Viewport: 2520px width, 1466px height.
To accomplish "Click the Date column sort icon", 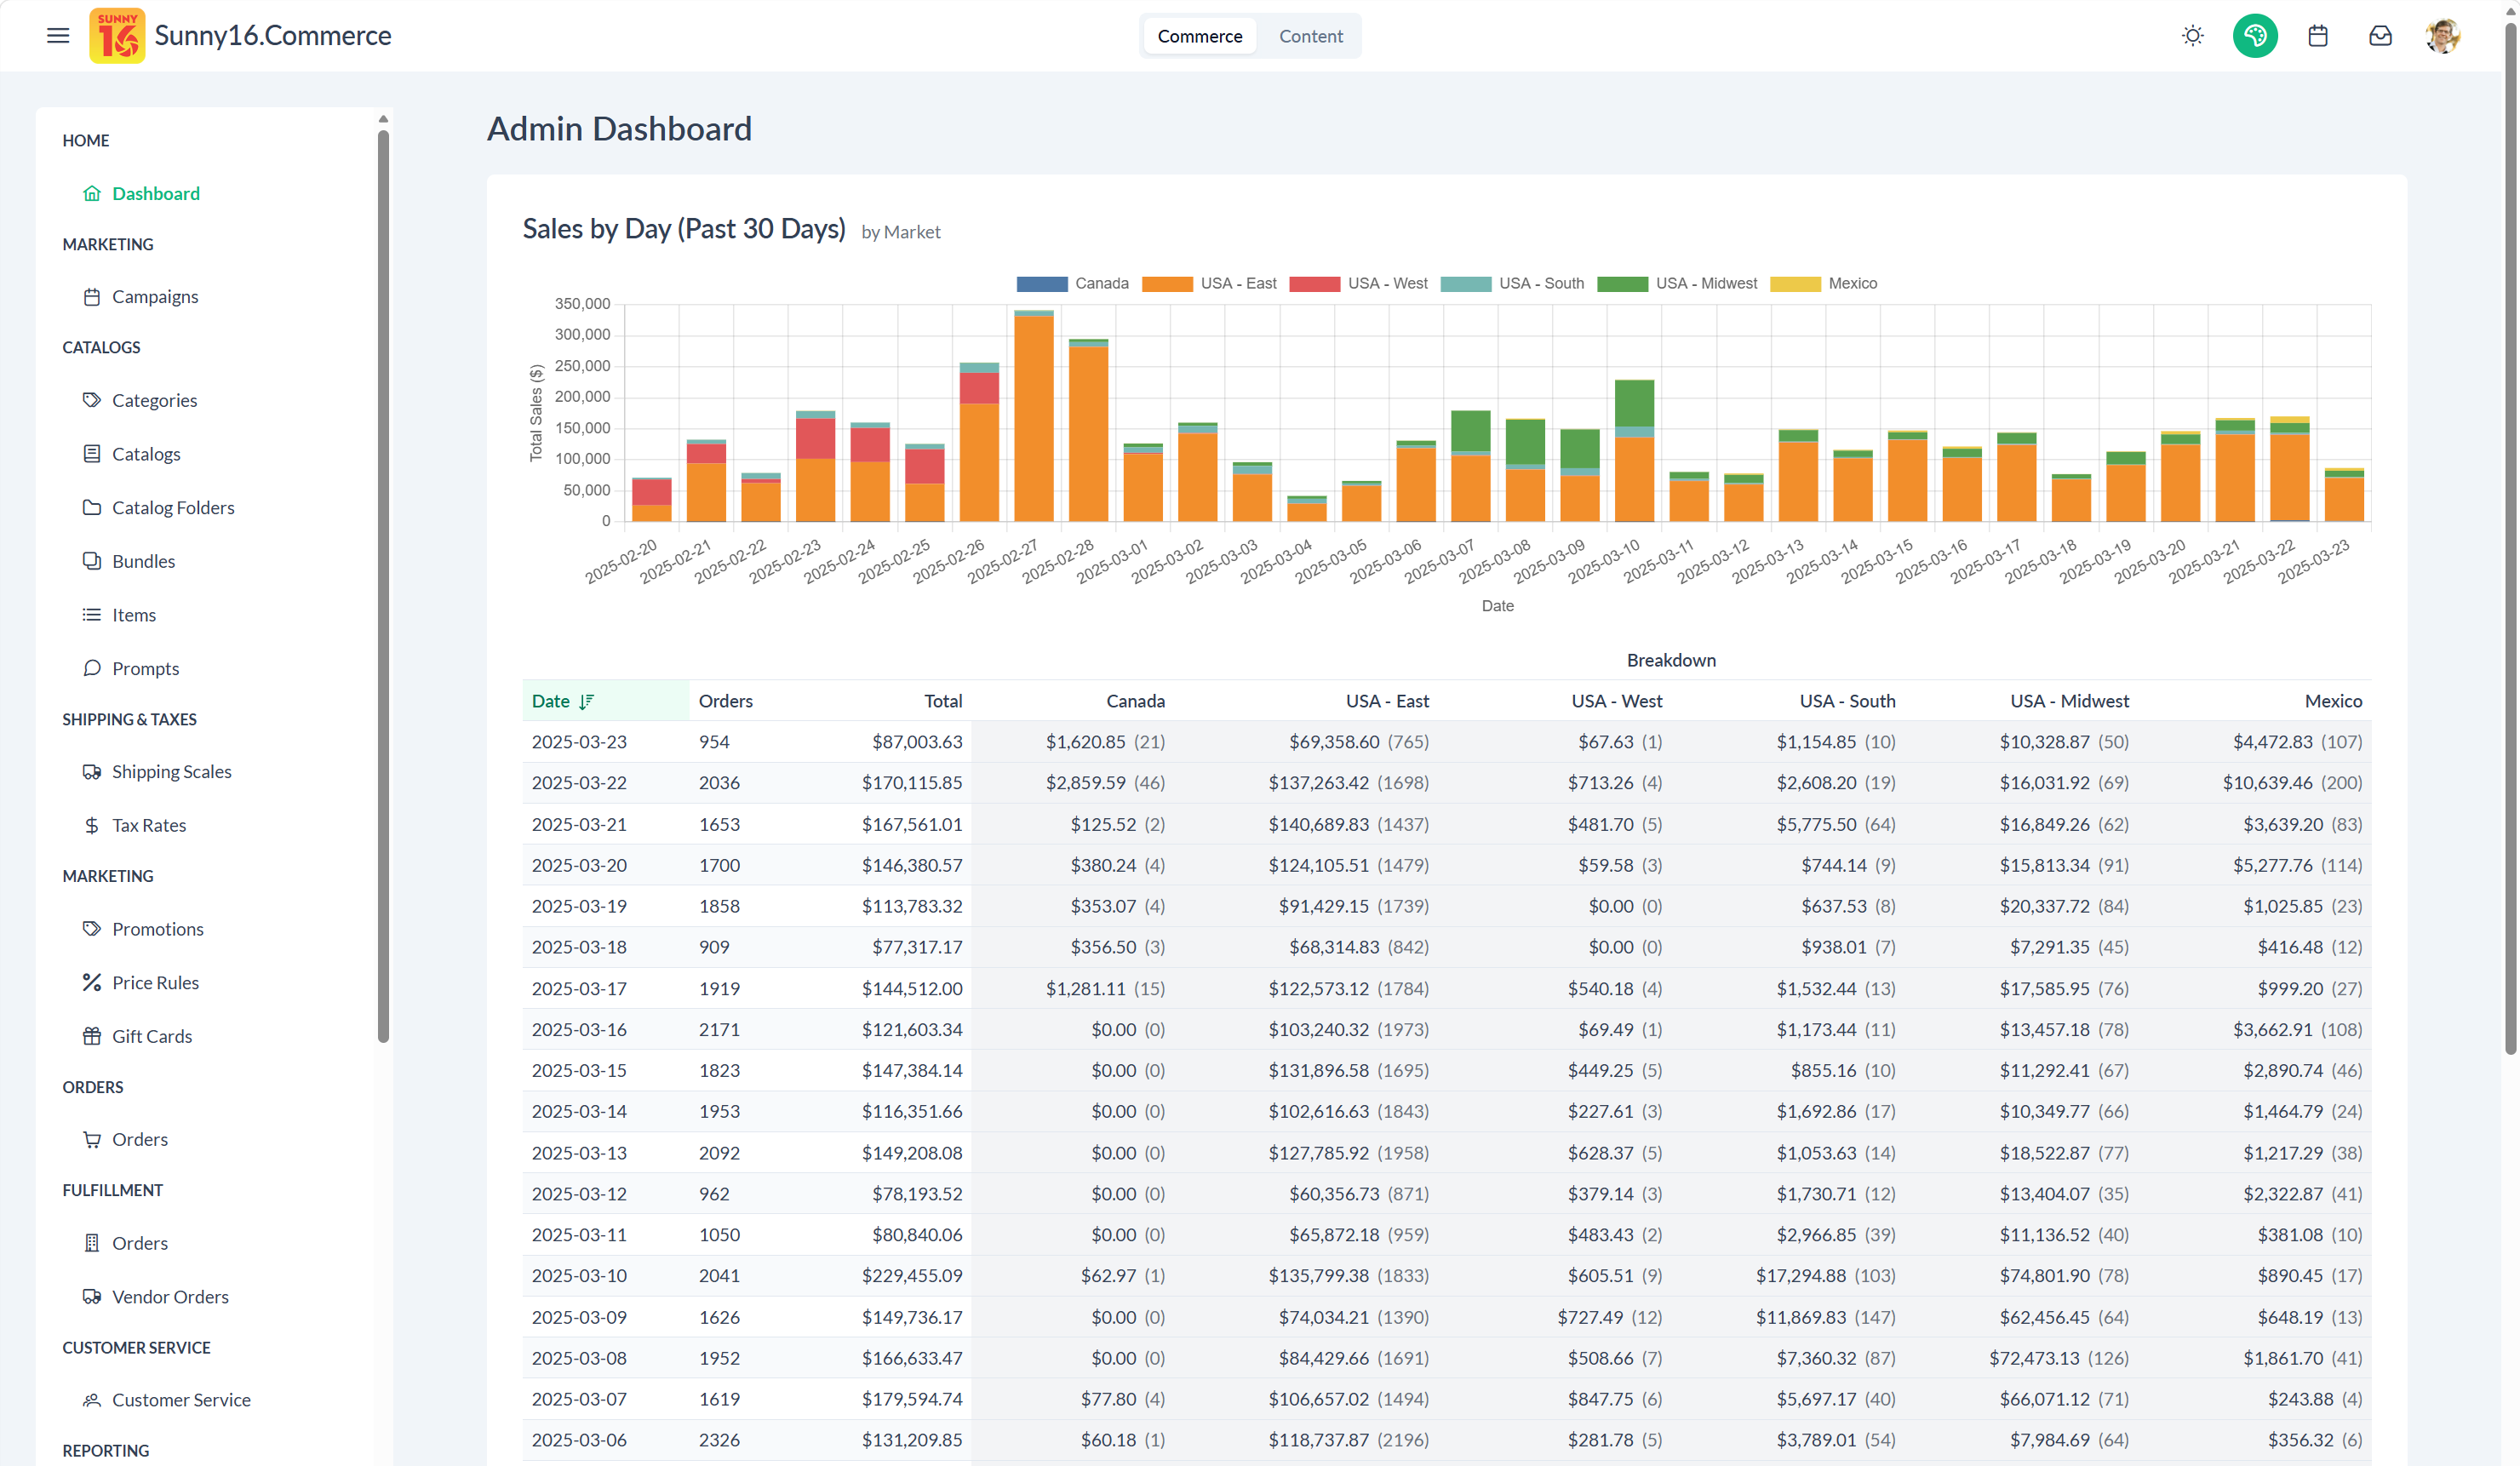I will (586, 701).
